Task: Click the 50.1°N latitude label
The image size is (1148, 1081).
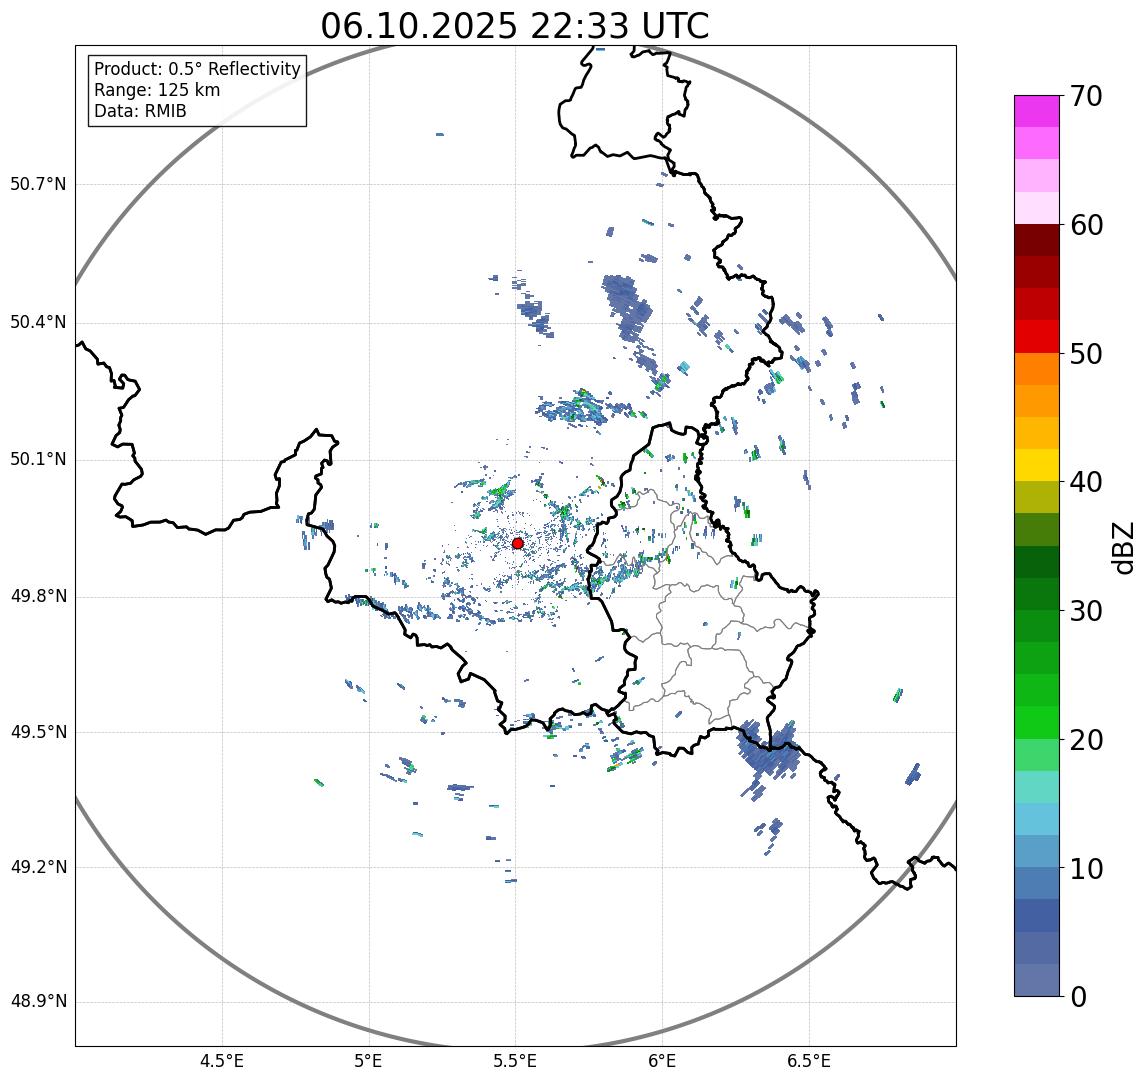Action: 38,460
